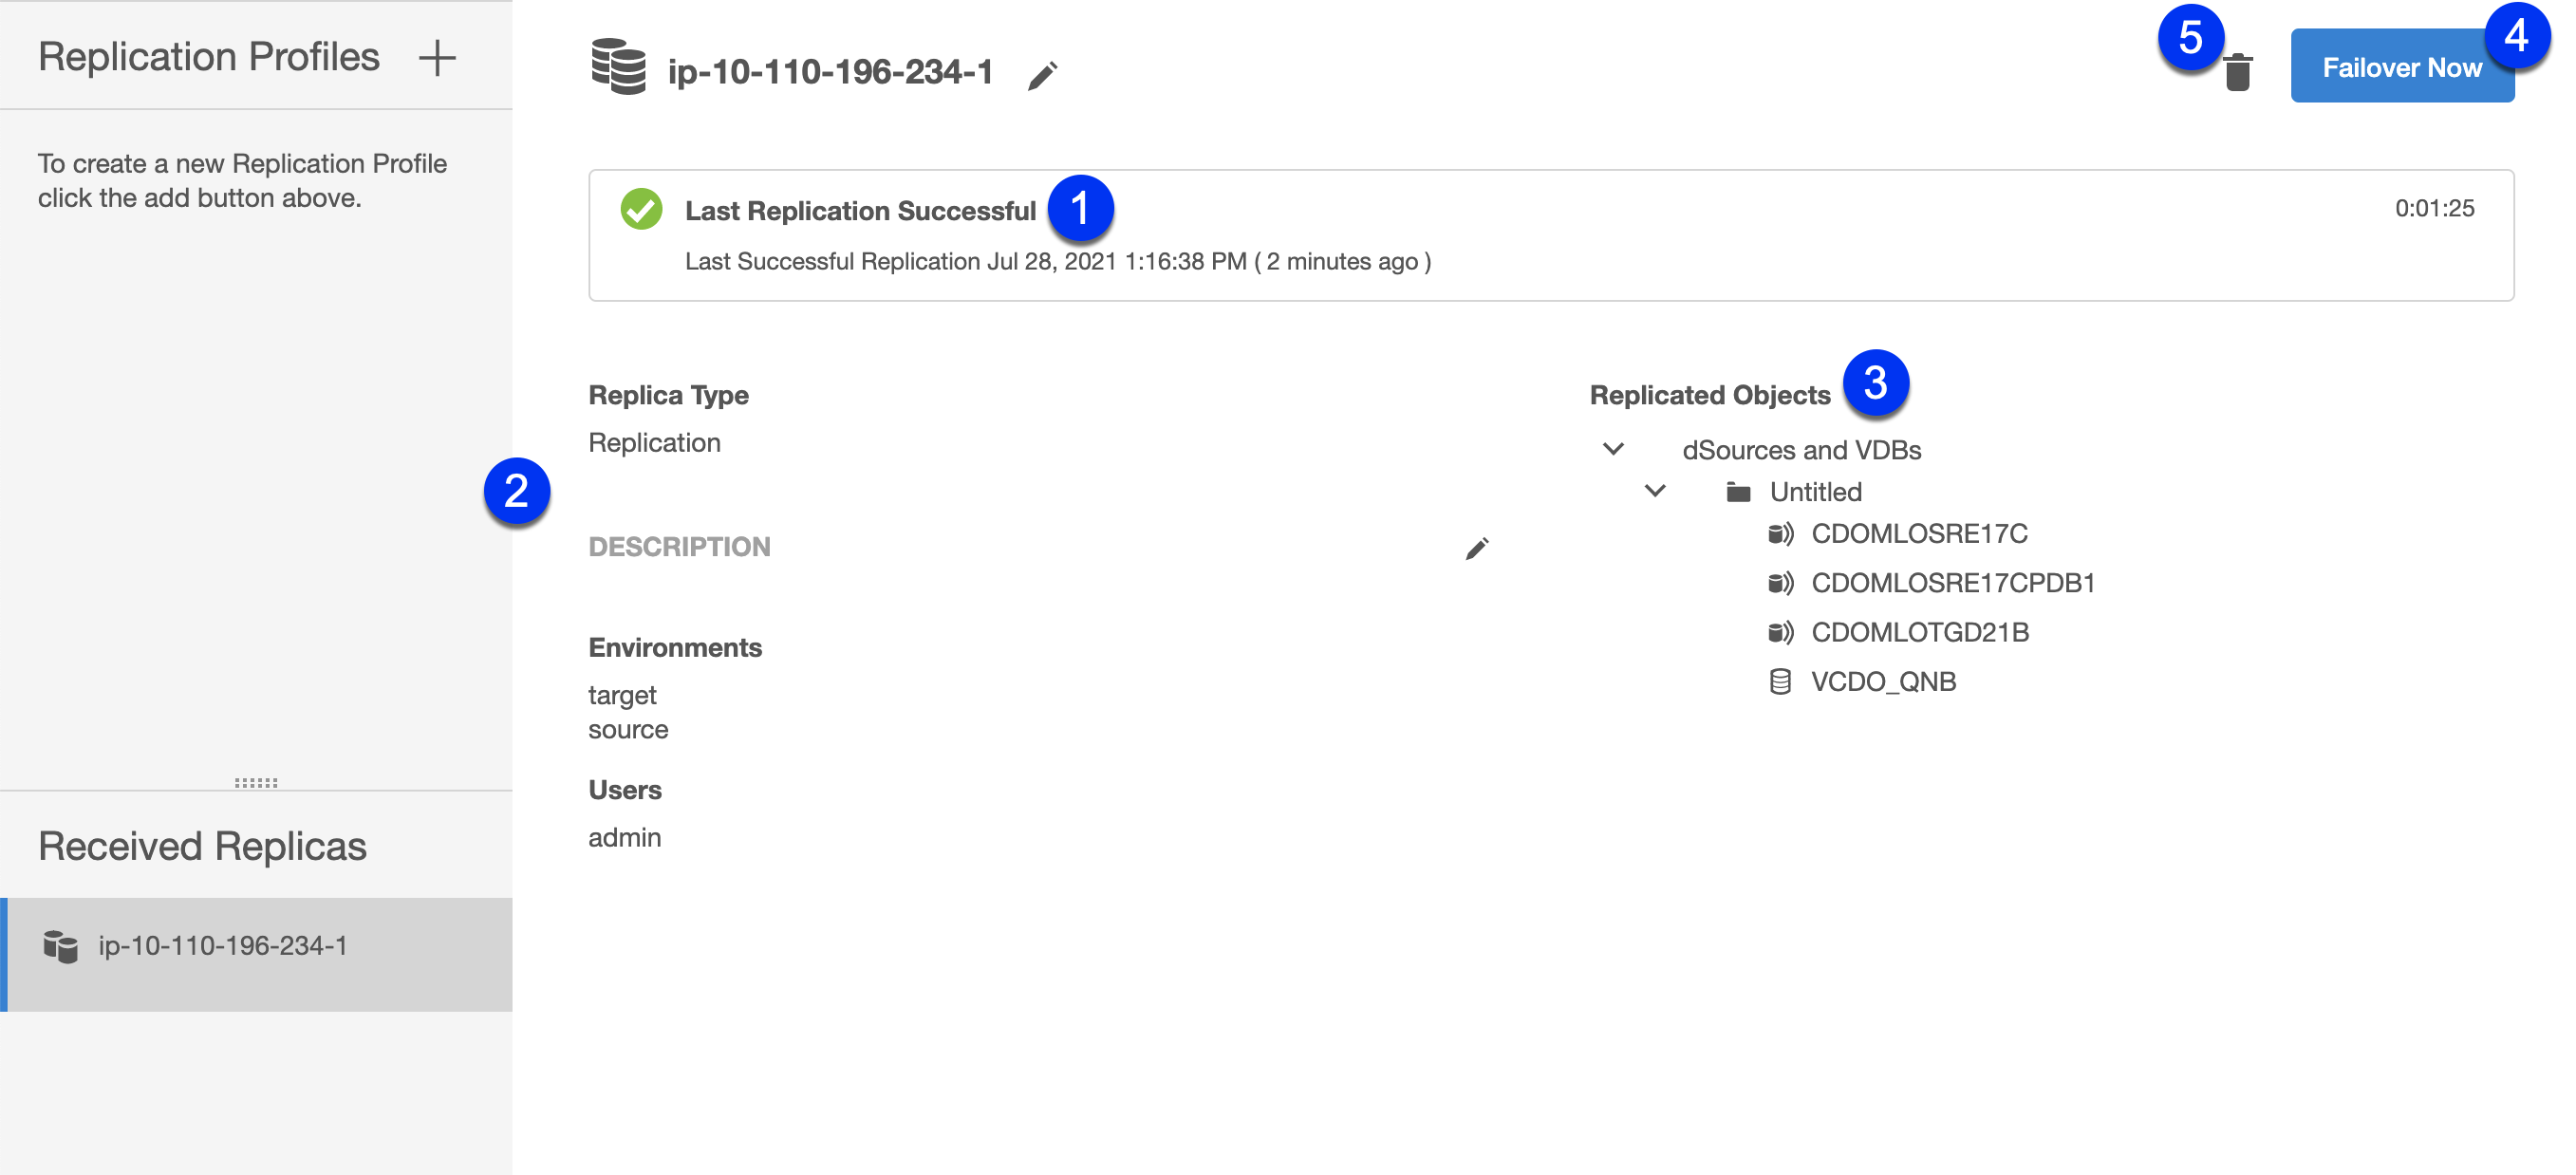Click the add Replication Profile plus icon
This screenshot has height=1175, width=2576.
pyautogui.click(x=437, y=58)
